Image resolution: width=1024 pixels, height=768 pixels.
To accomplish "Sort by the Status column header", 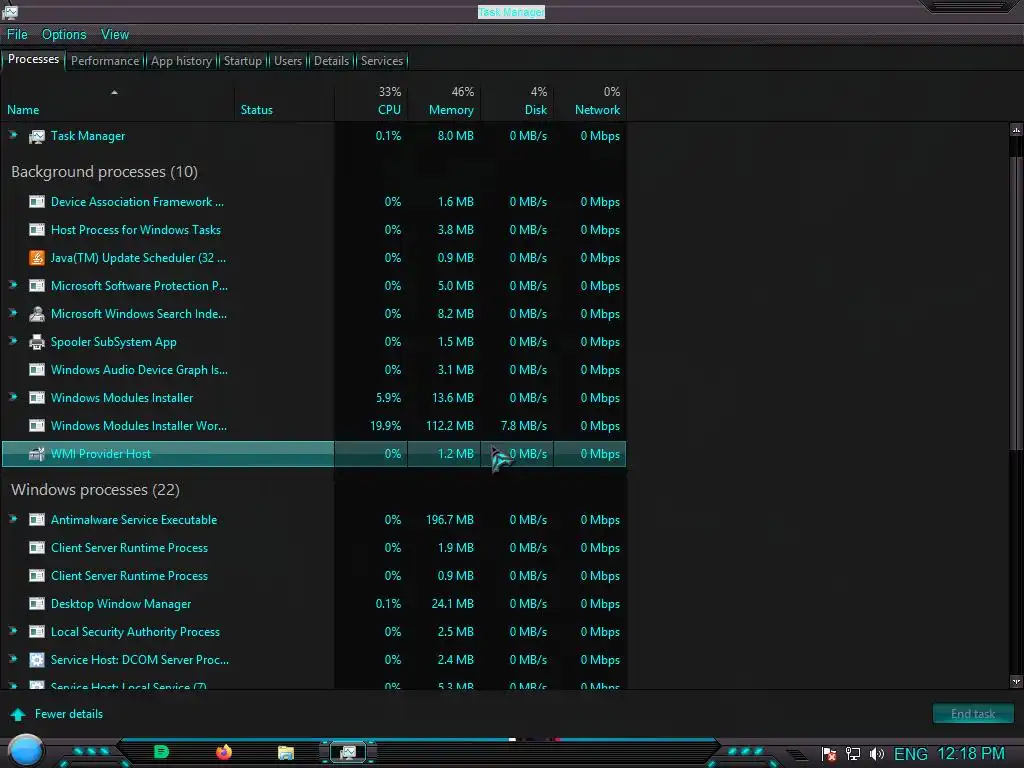I will click(x=284, y=101).
